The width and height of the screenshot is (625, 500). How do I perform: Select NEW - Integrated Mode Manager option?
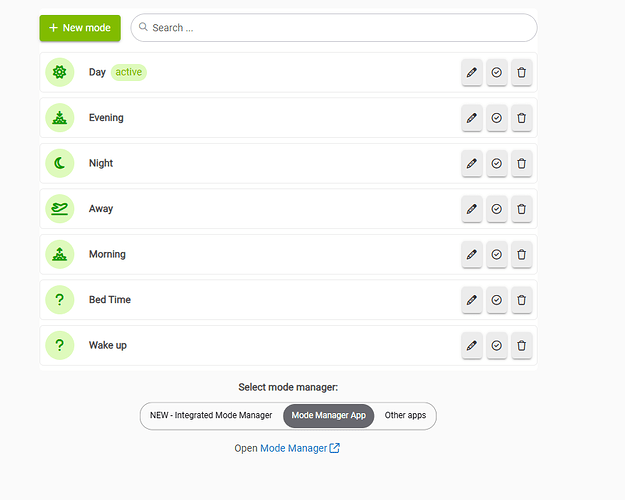211,415
